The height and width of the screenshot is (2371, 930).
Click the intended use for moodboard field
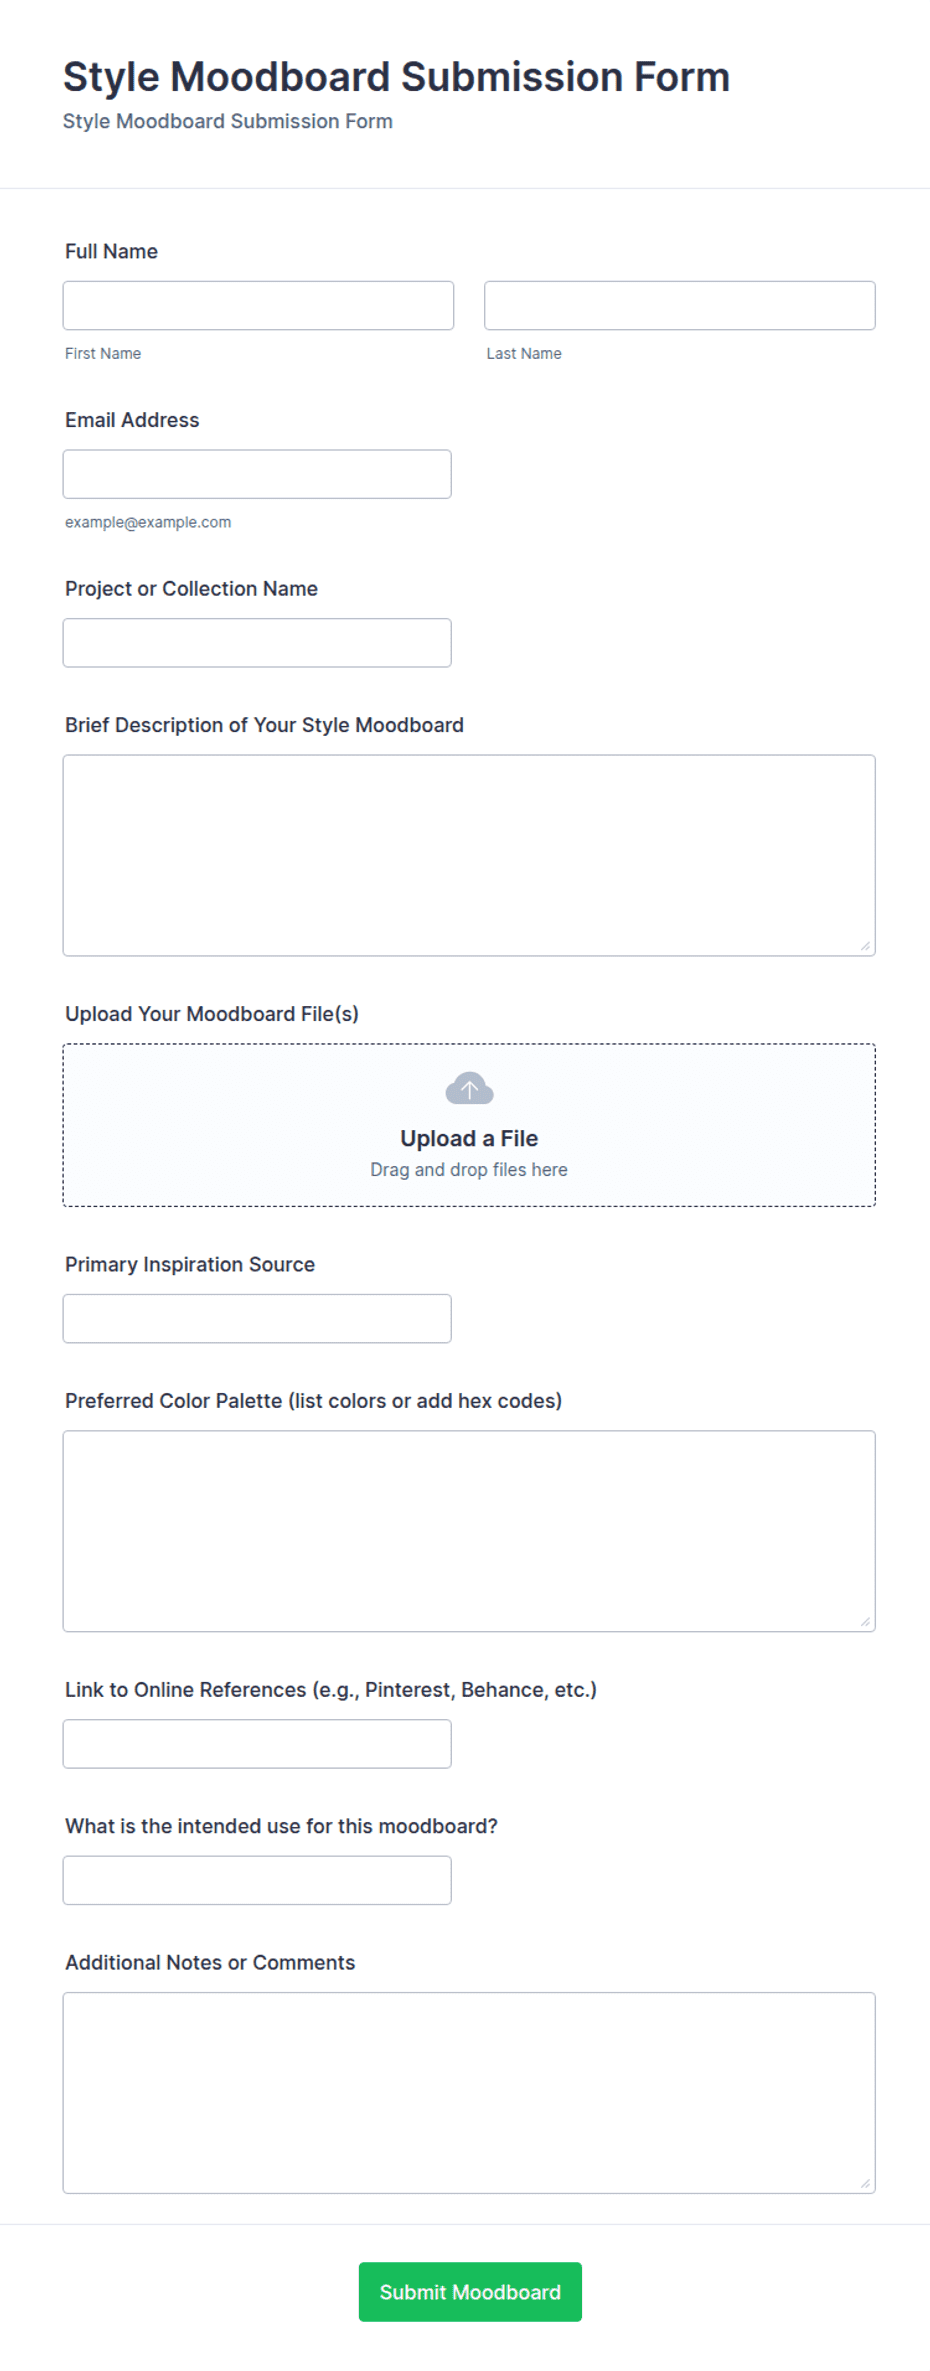pyautogui.click(x=257, y=1880)
